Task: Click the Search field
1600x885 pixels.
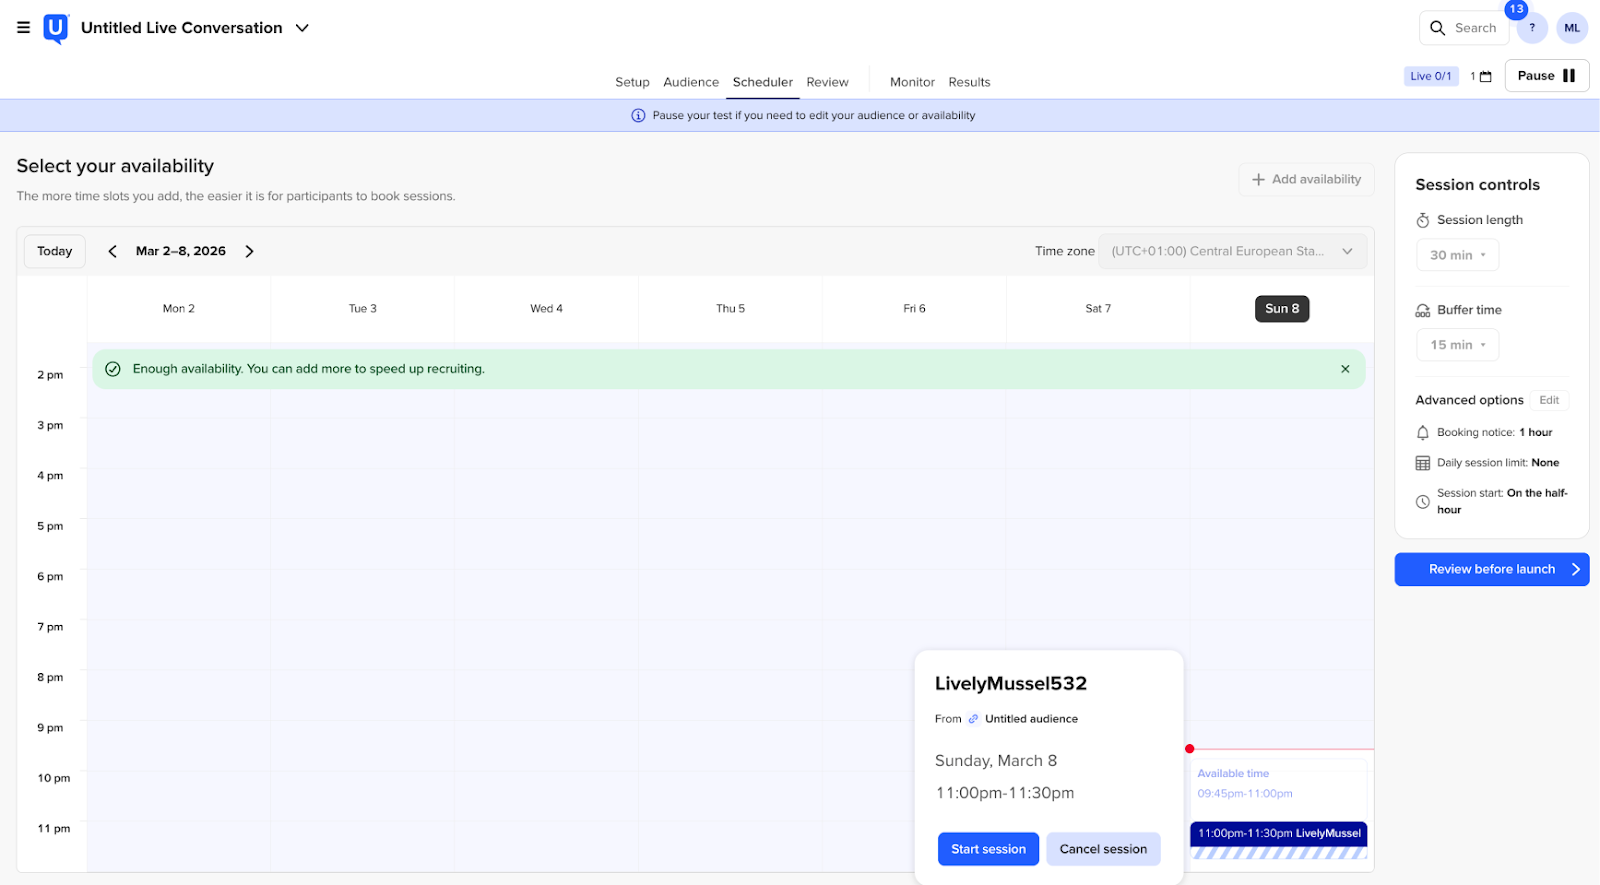Action: (1464, 28)
